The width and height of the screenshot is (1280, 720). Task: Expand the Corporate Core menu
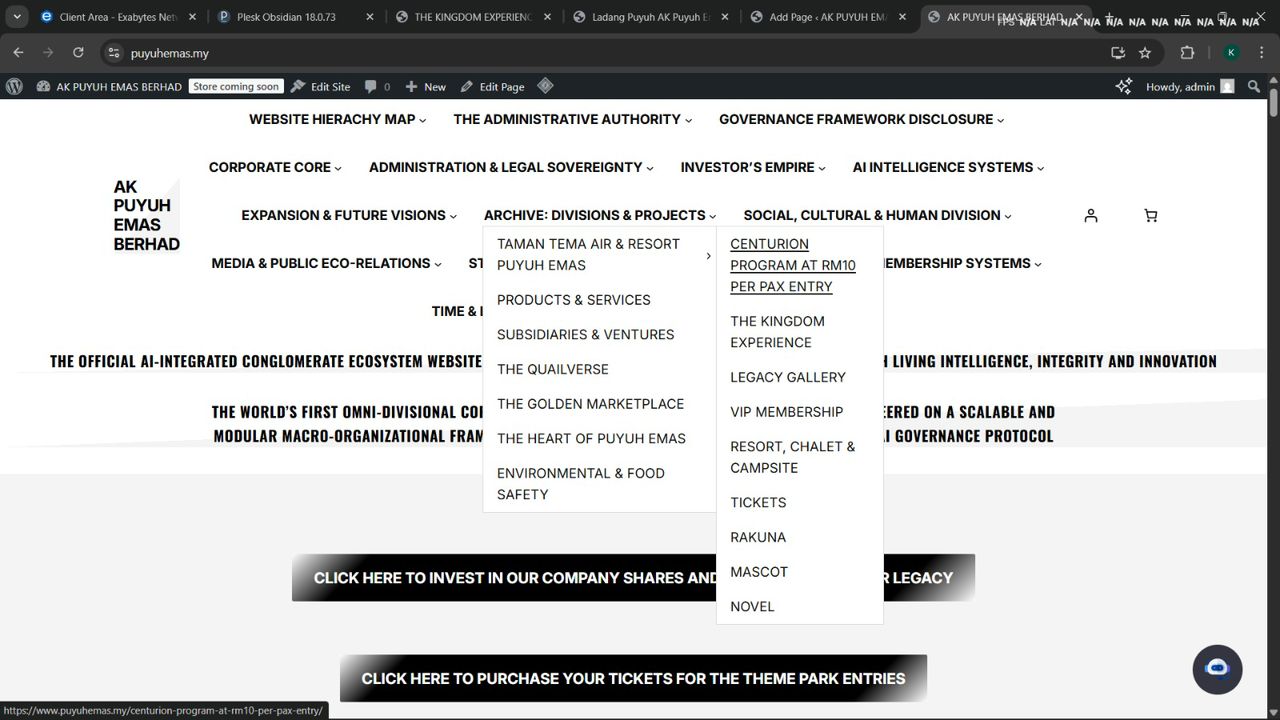pos(274,168)
